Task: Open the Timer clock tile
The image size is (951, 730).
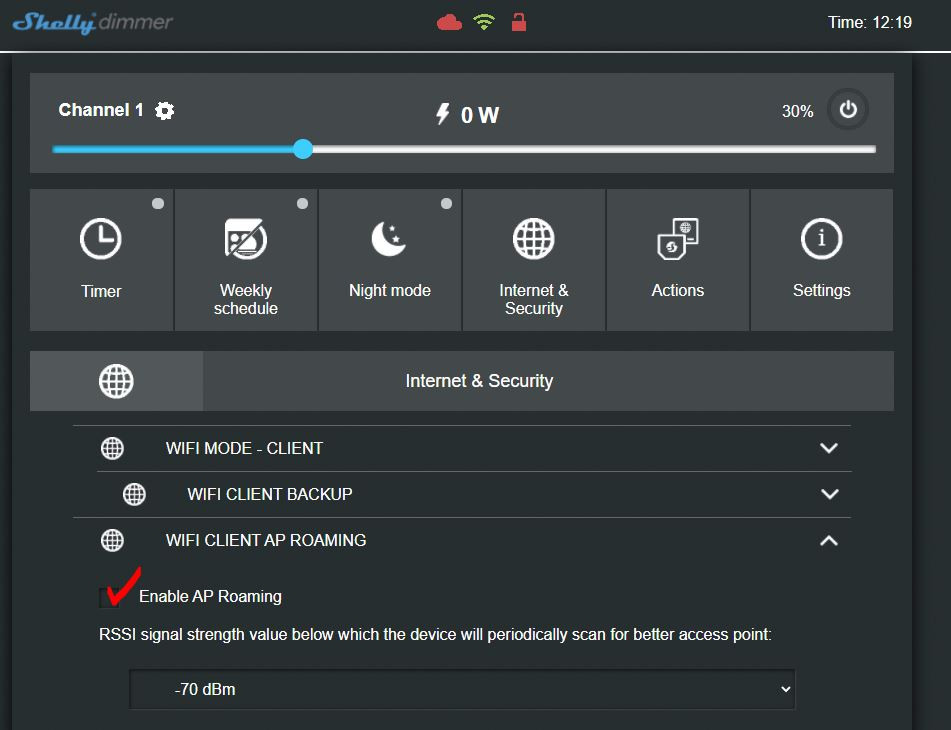Action: click(x=101, y=260)
